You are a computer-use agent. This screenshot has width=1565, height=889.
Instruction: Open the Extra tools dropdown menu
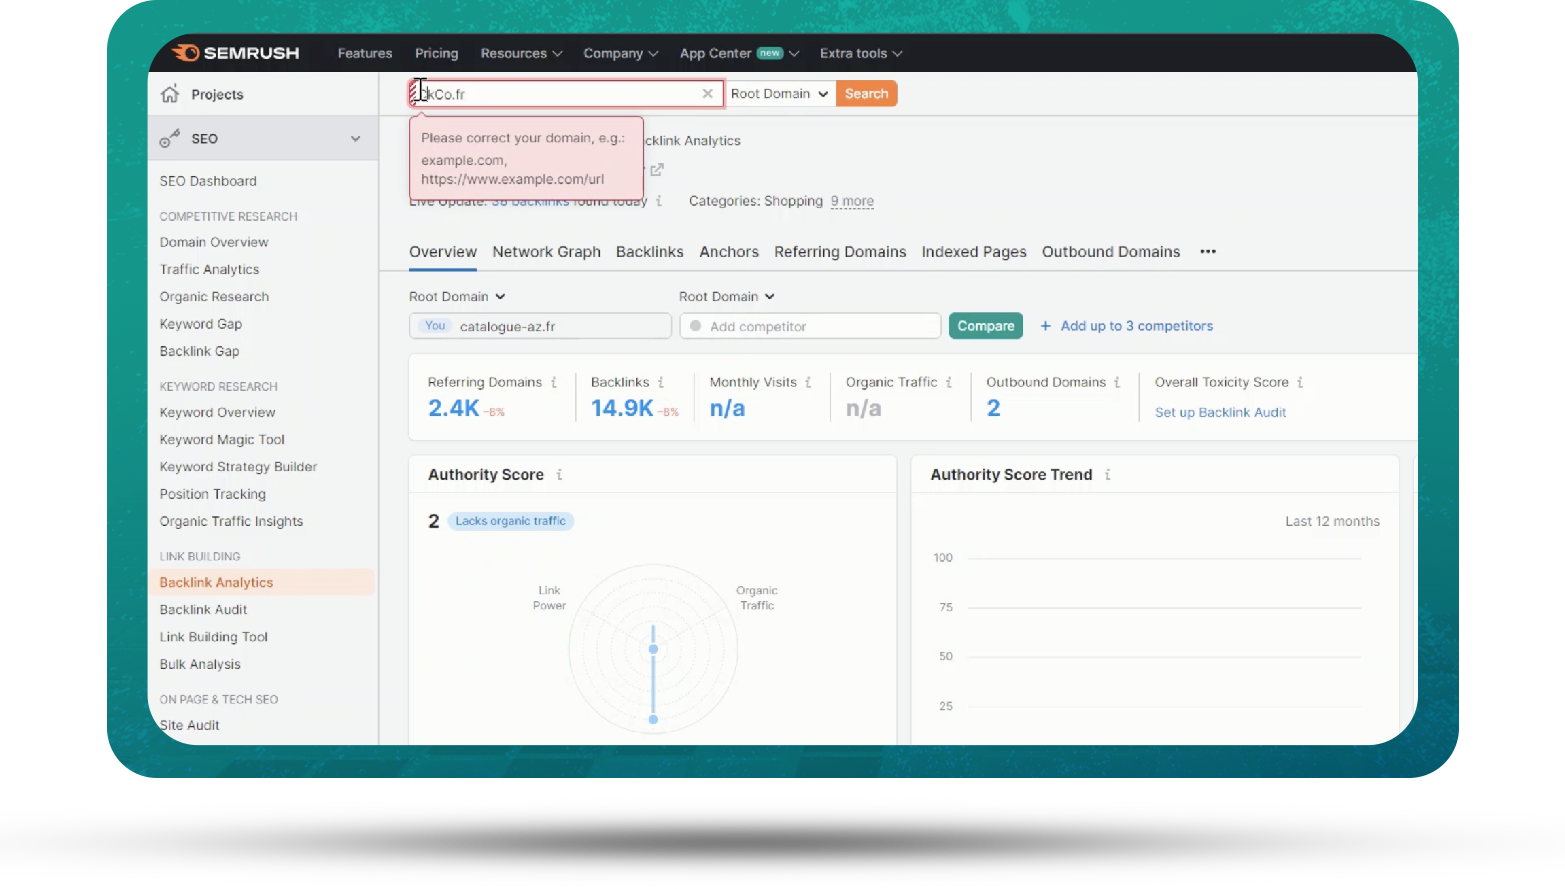tap(861, 53)
